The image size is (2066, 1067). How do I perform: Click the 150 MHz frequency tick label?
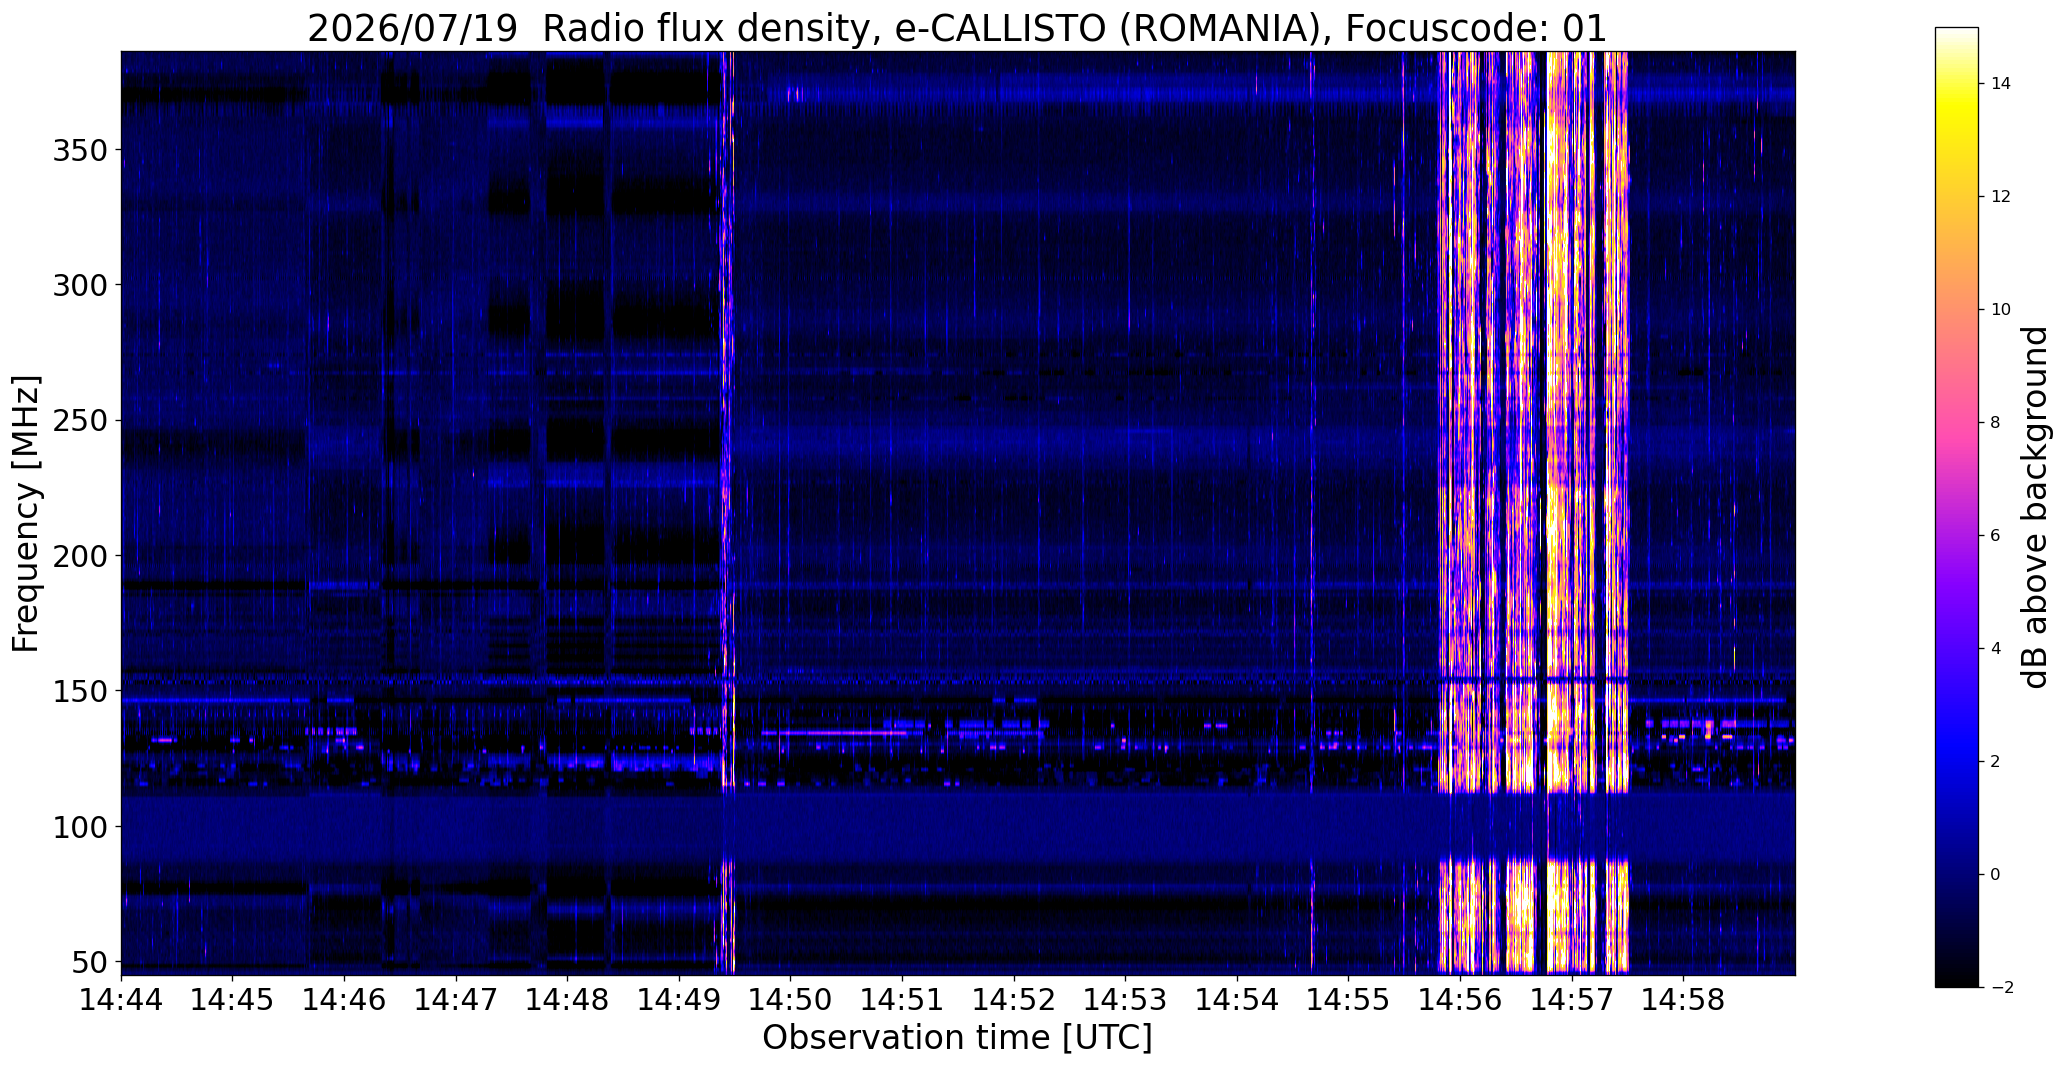point(80,691)
